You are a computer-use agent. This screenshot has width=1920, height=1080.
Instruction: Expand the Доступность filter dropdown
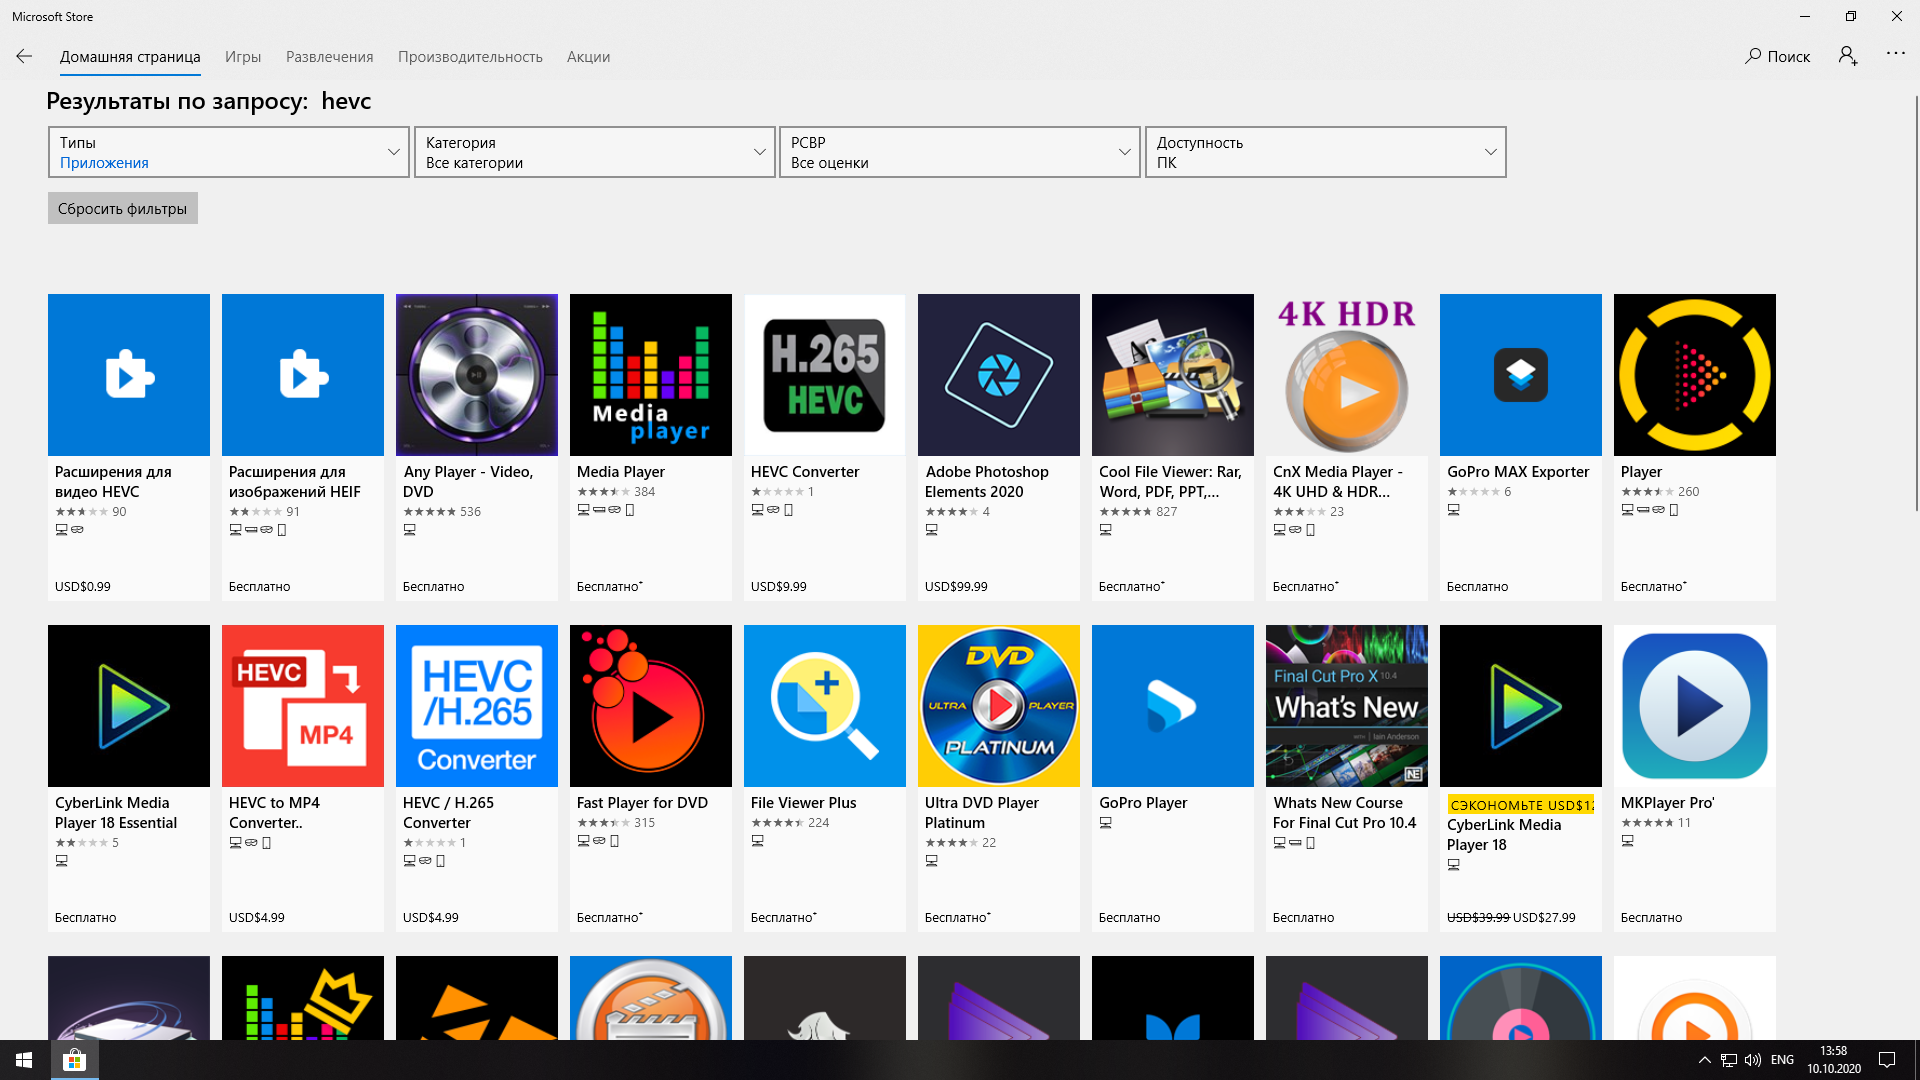[x=1325, y=152]
